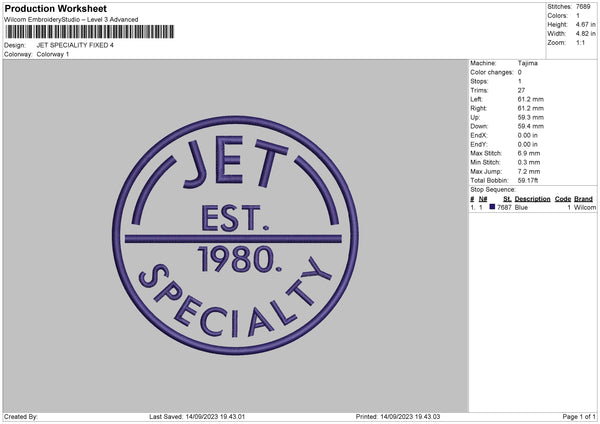The height and width of the screenshot is (424, 600).
Task: Click the 'EndX:' value '0.00 in'
Action: point(527,135)
